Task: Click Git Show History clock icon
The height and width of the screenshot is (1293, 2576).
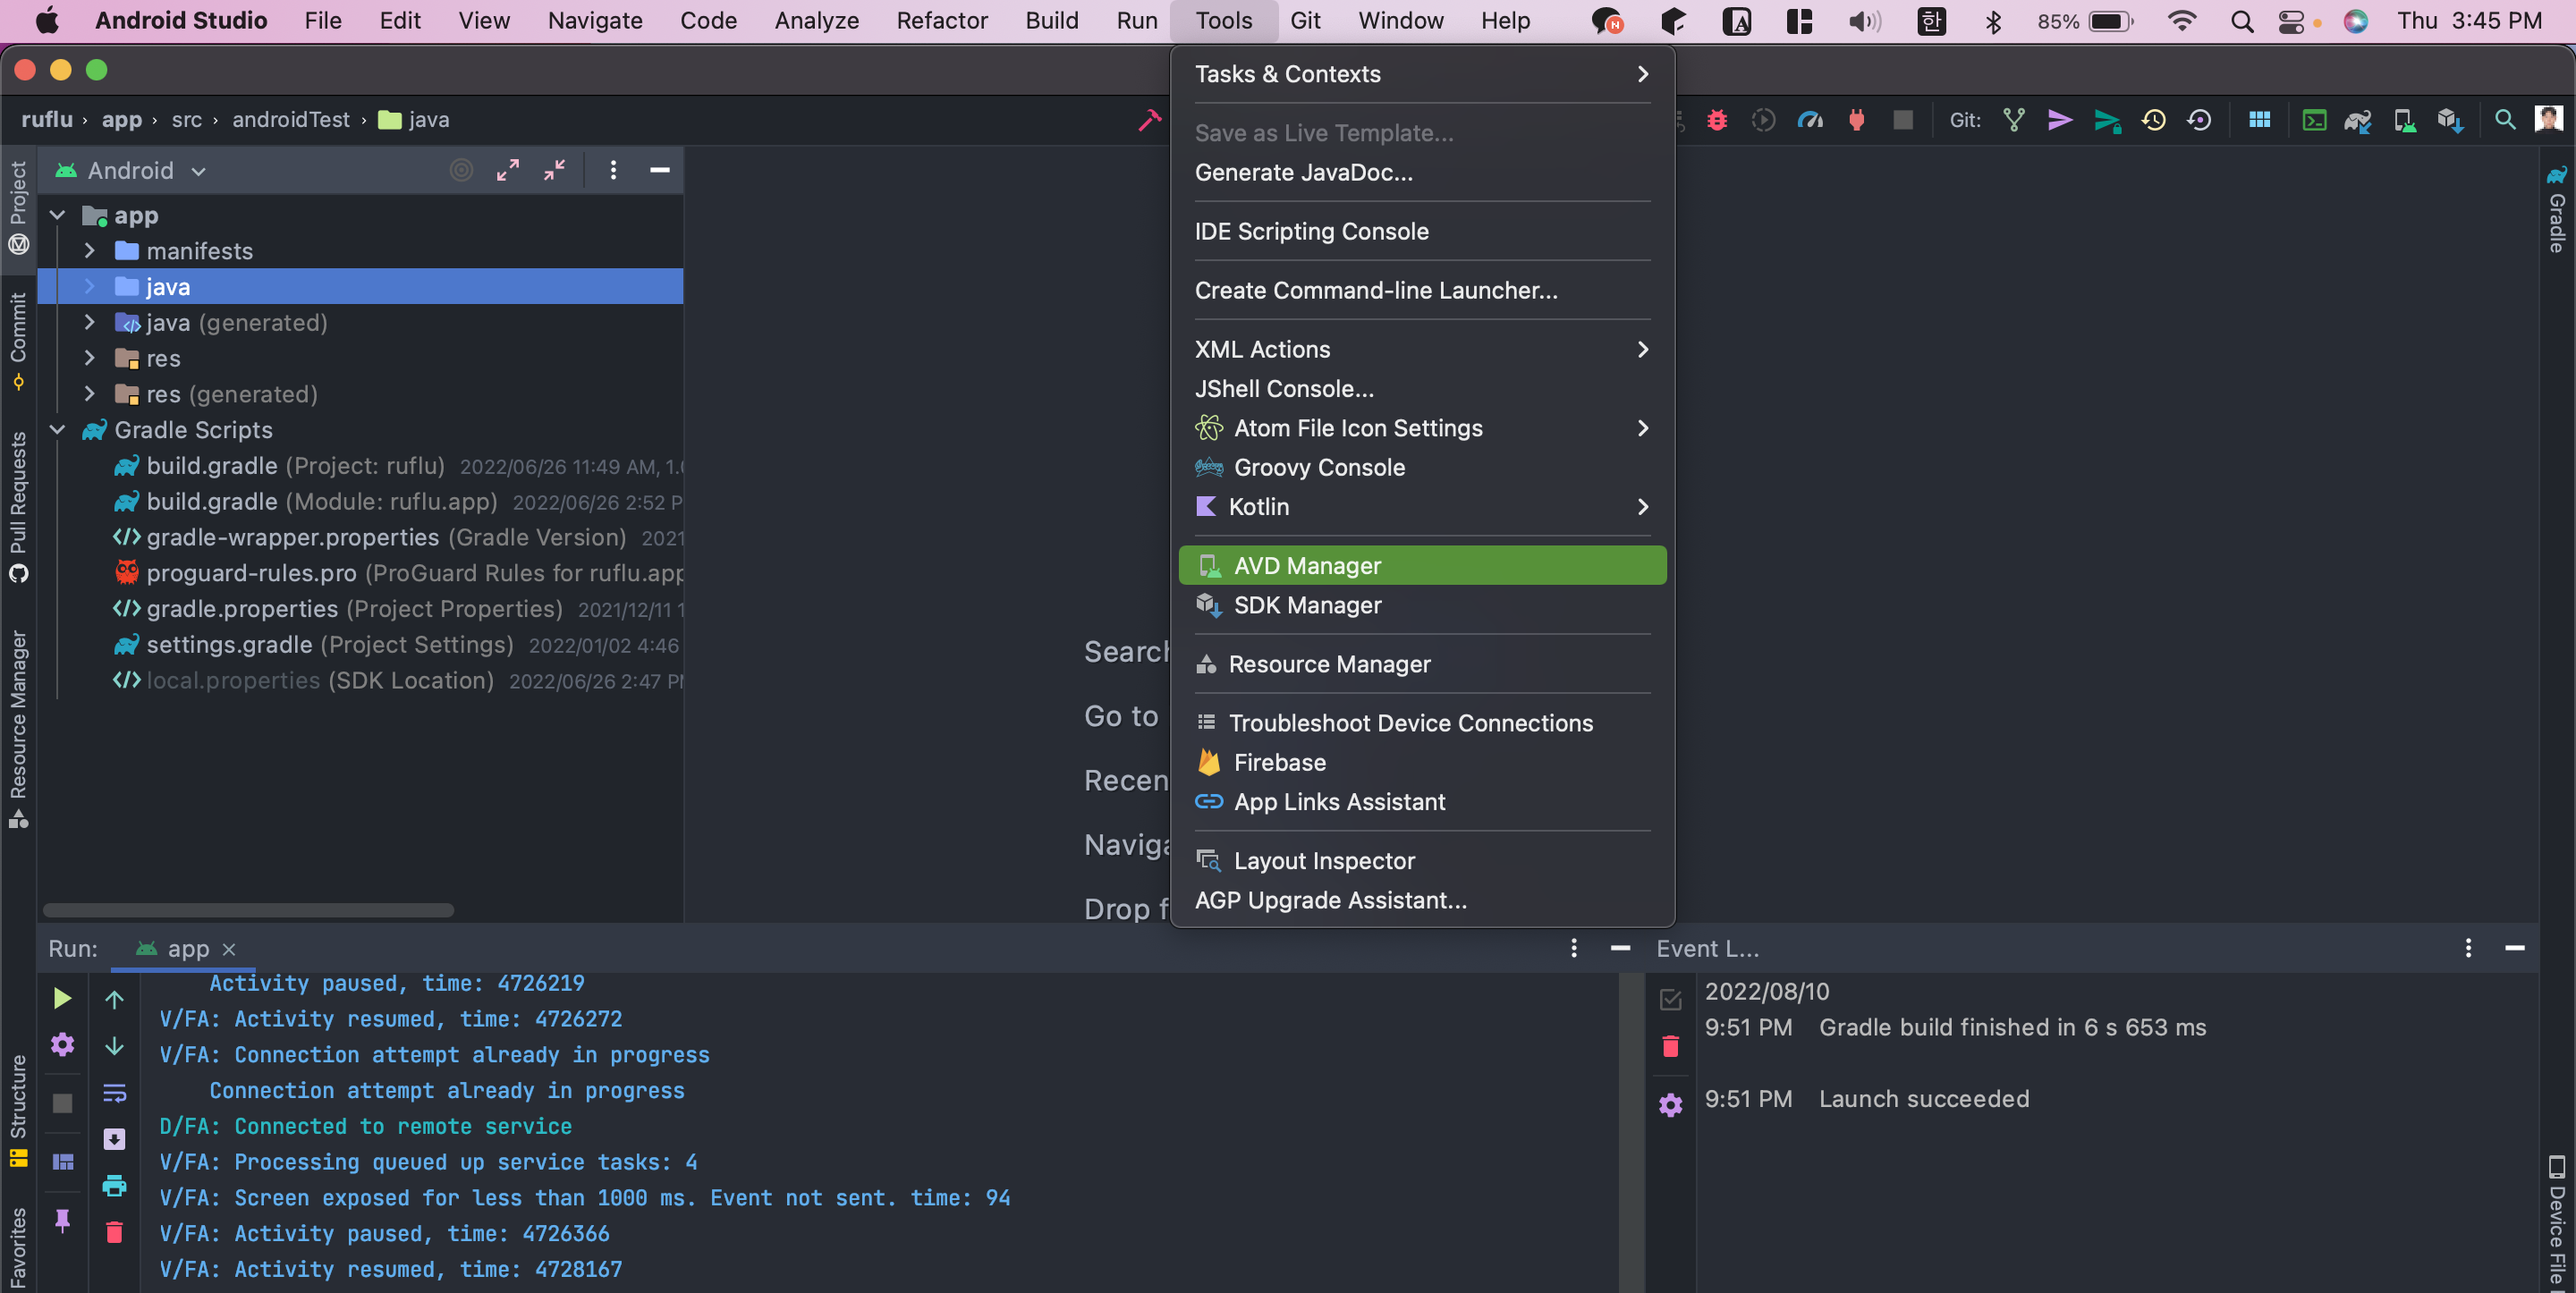Action: 2153,120
